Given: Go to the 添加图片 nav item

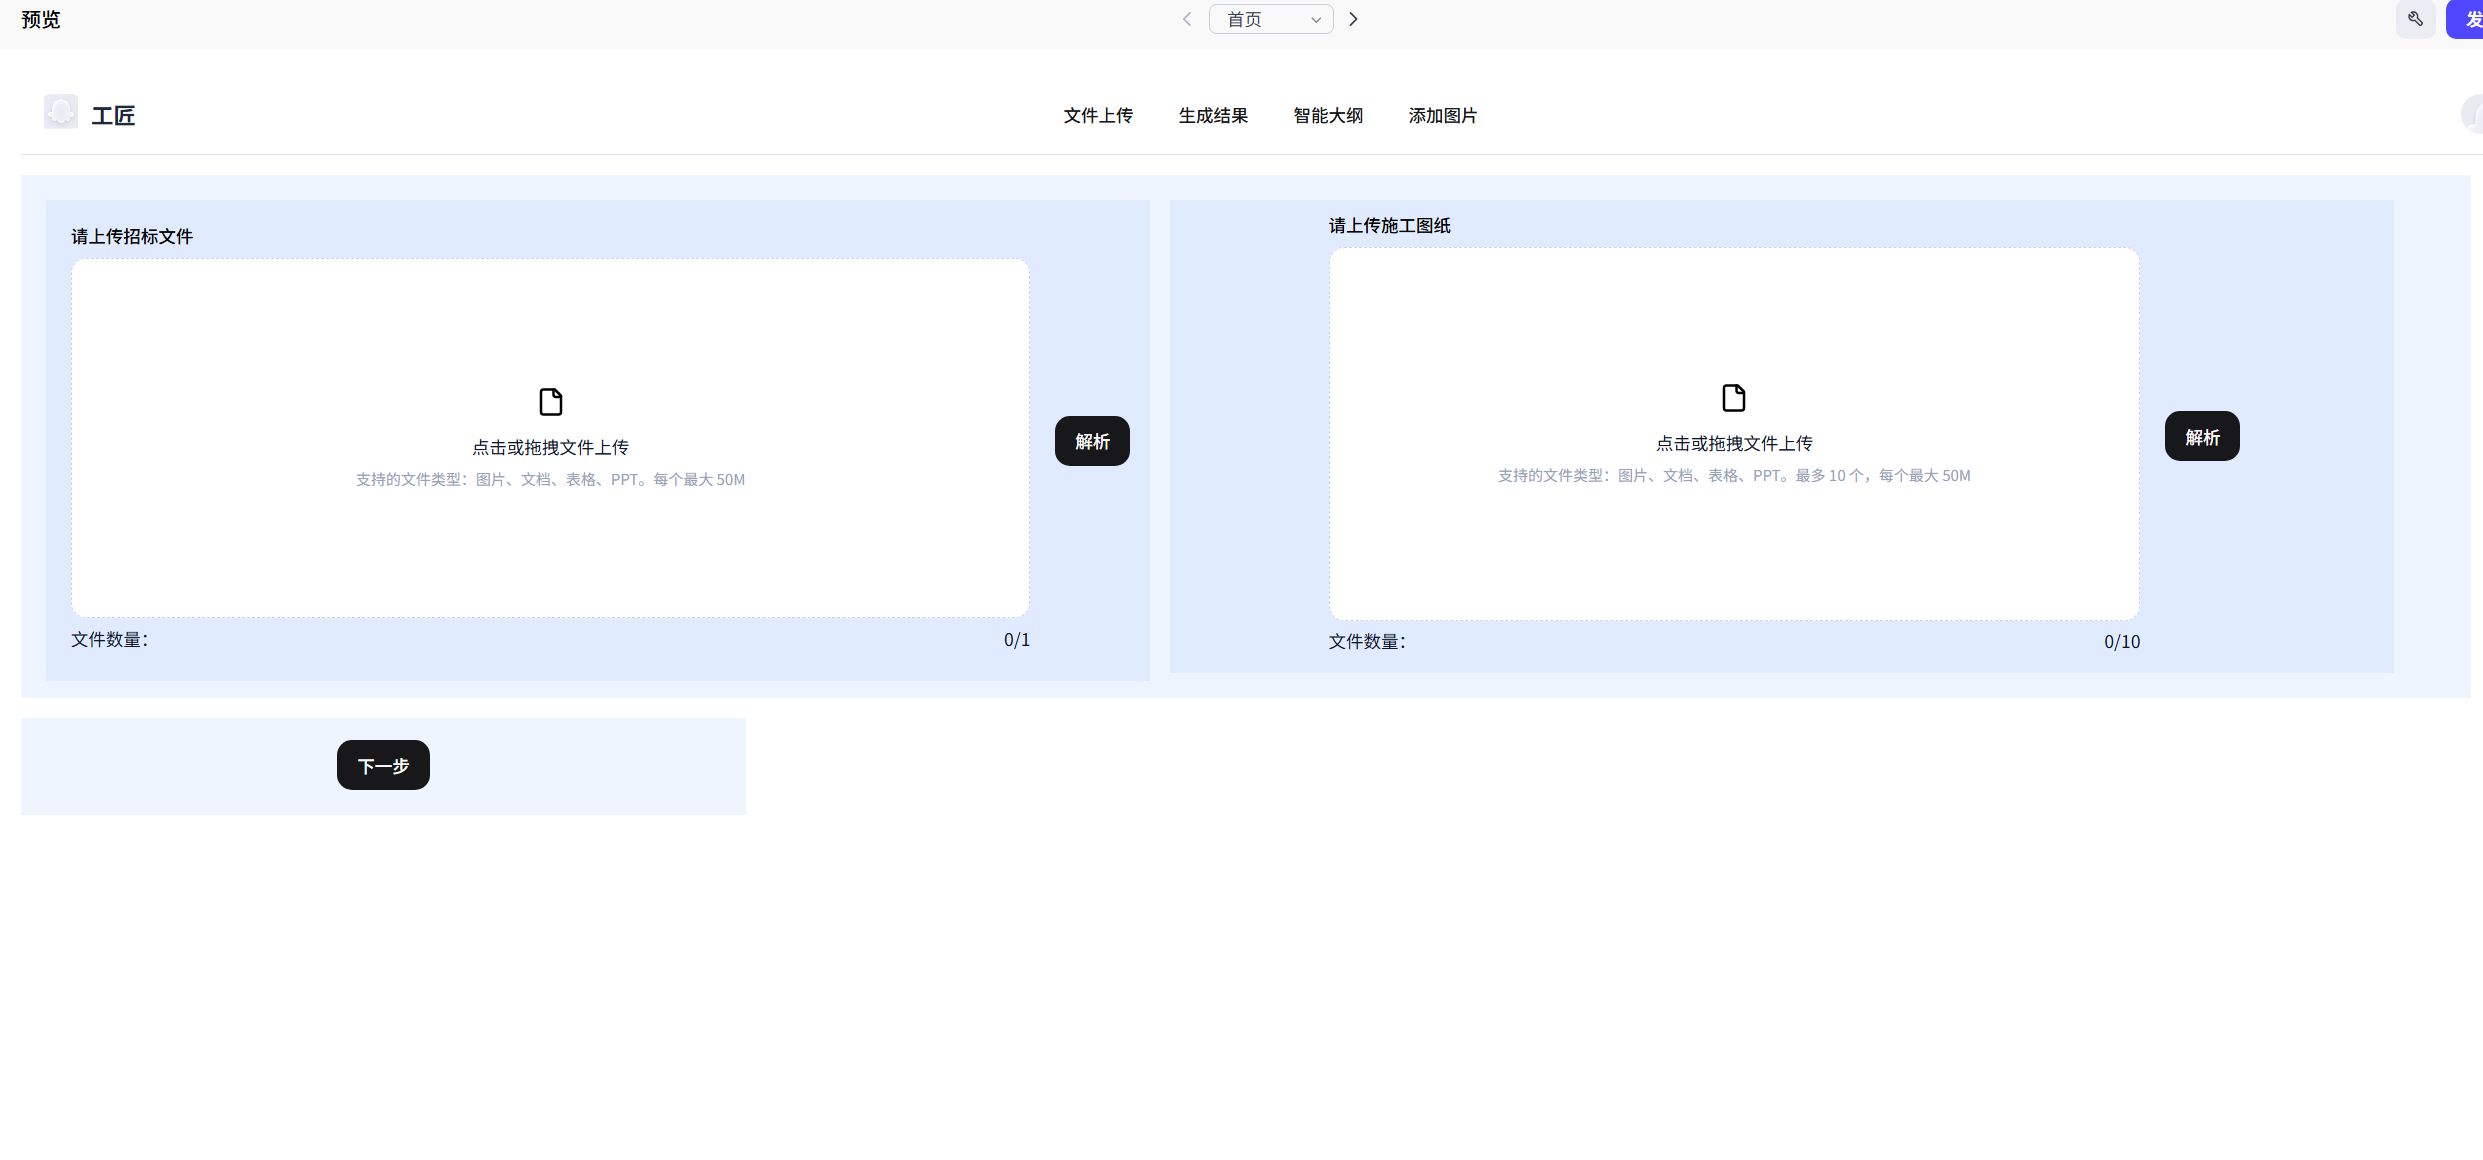Looking at the screenshot, I should (x=1442, y=116).
